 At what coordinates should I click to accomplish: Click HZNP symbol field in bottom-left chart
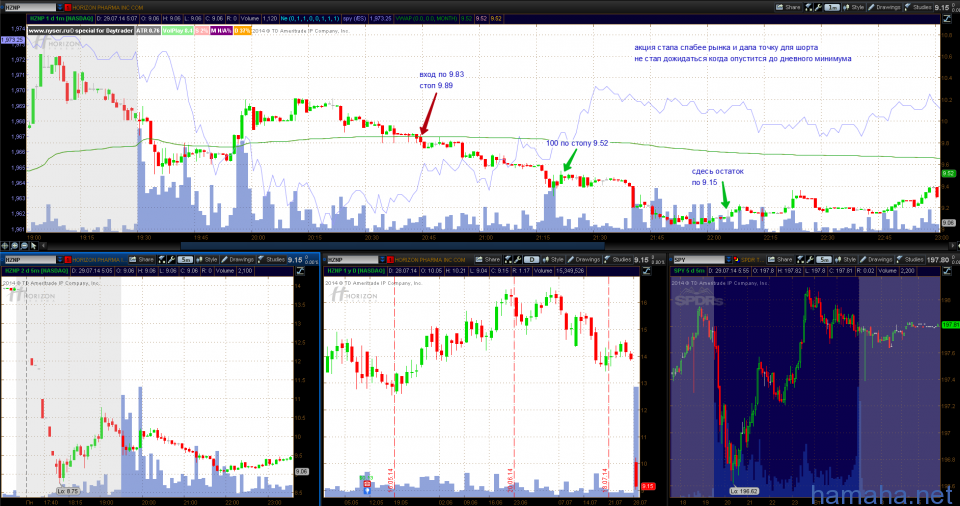pos(29,260)
